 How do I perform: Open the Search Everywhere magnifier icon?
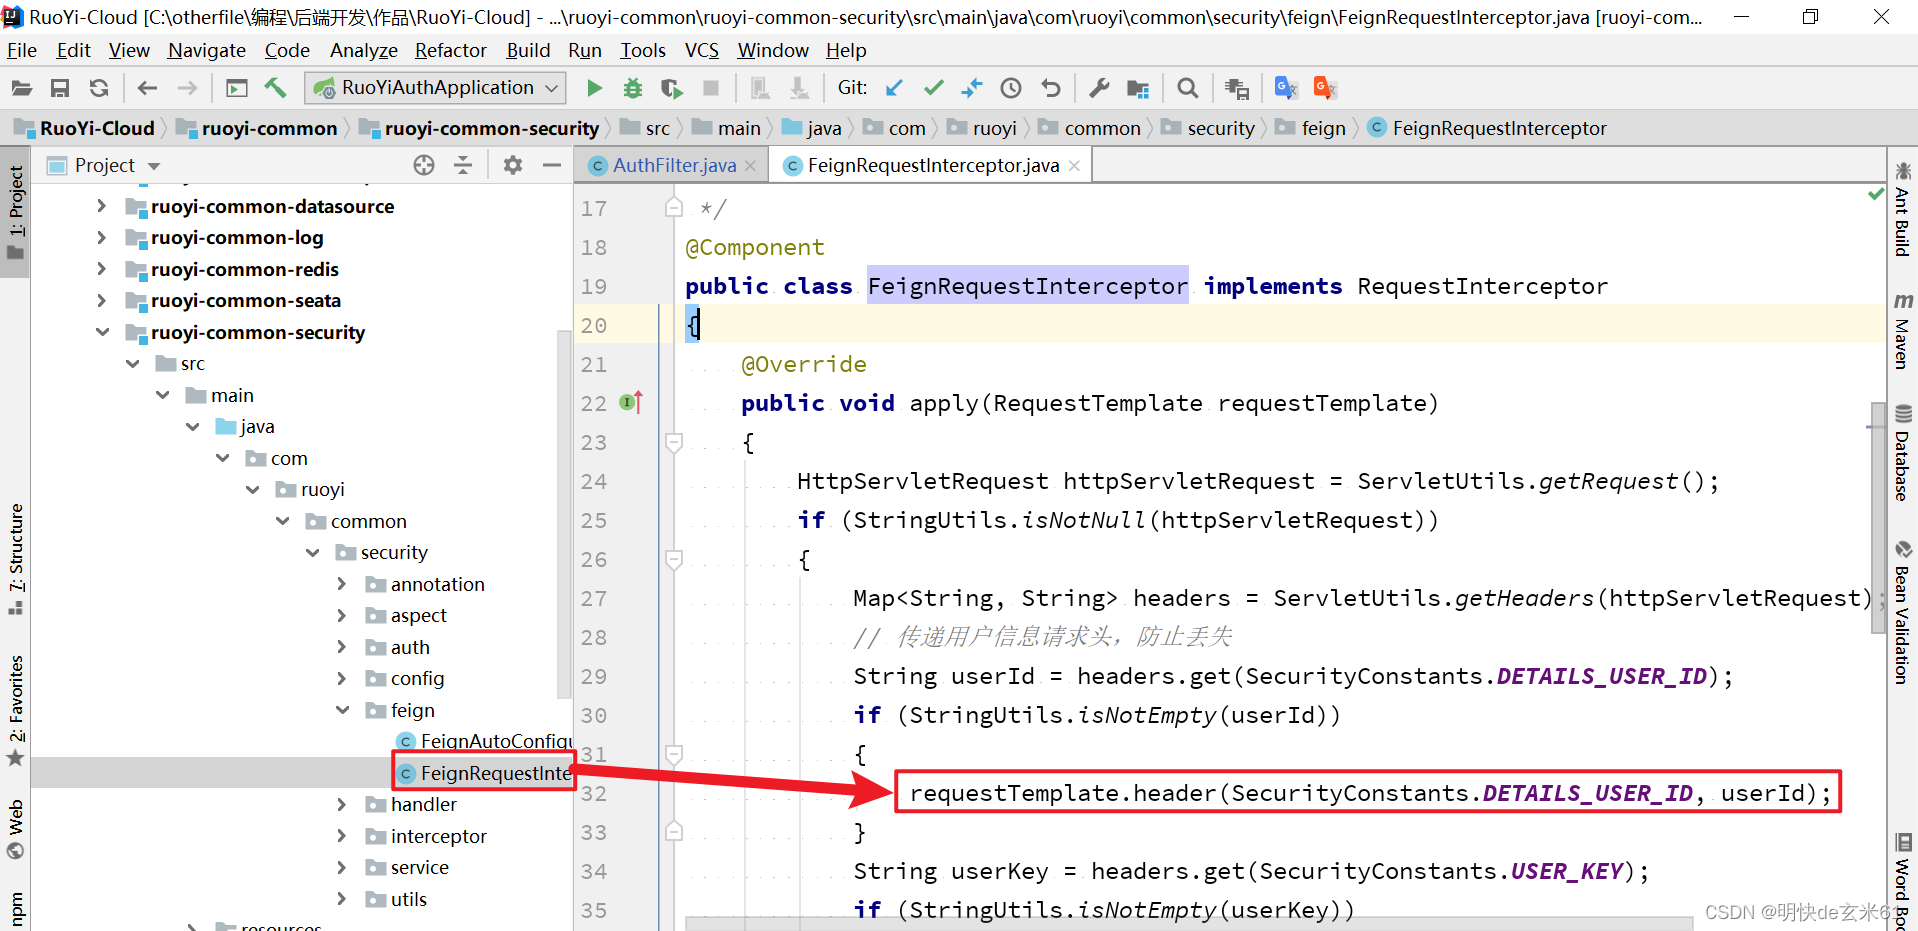1187,88
